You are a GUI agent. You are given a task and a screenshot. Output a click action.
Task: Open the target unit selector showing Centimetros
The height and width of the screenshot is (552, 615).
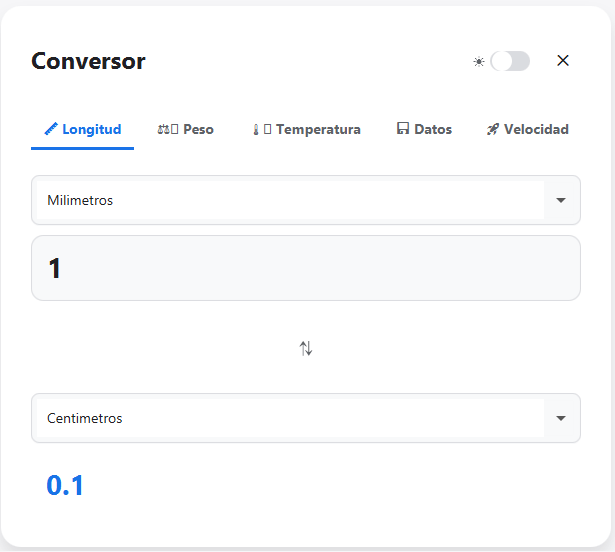point(290,418)
